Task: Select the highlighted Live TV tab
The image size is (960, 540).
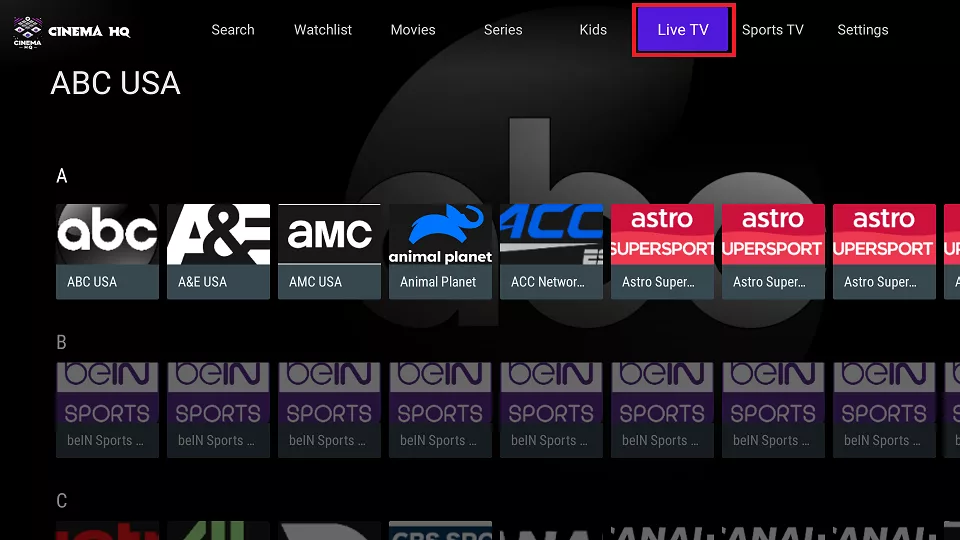Action: [x=684, y=30]
